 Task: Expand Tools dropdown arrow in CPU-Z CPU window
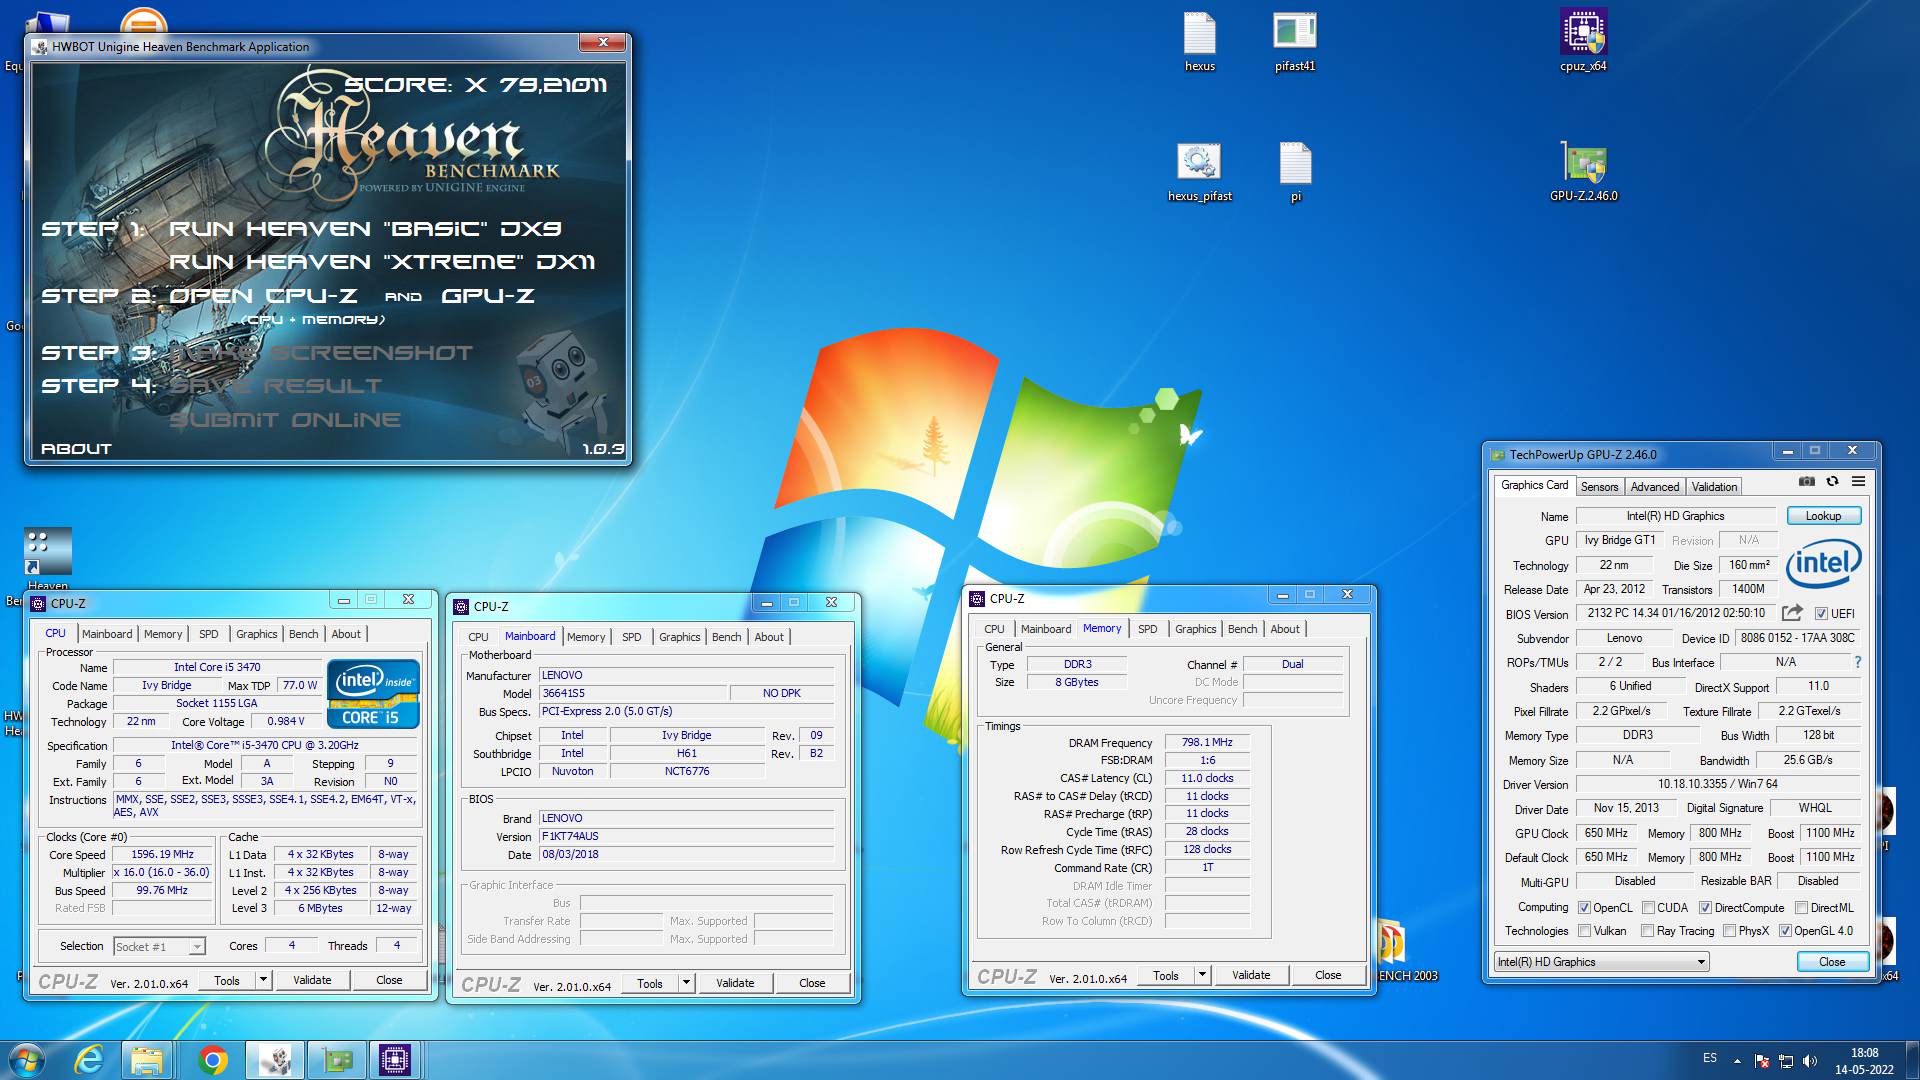point(263,980)
